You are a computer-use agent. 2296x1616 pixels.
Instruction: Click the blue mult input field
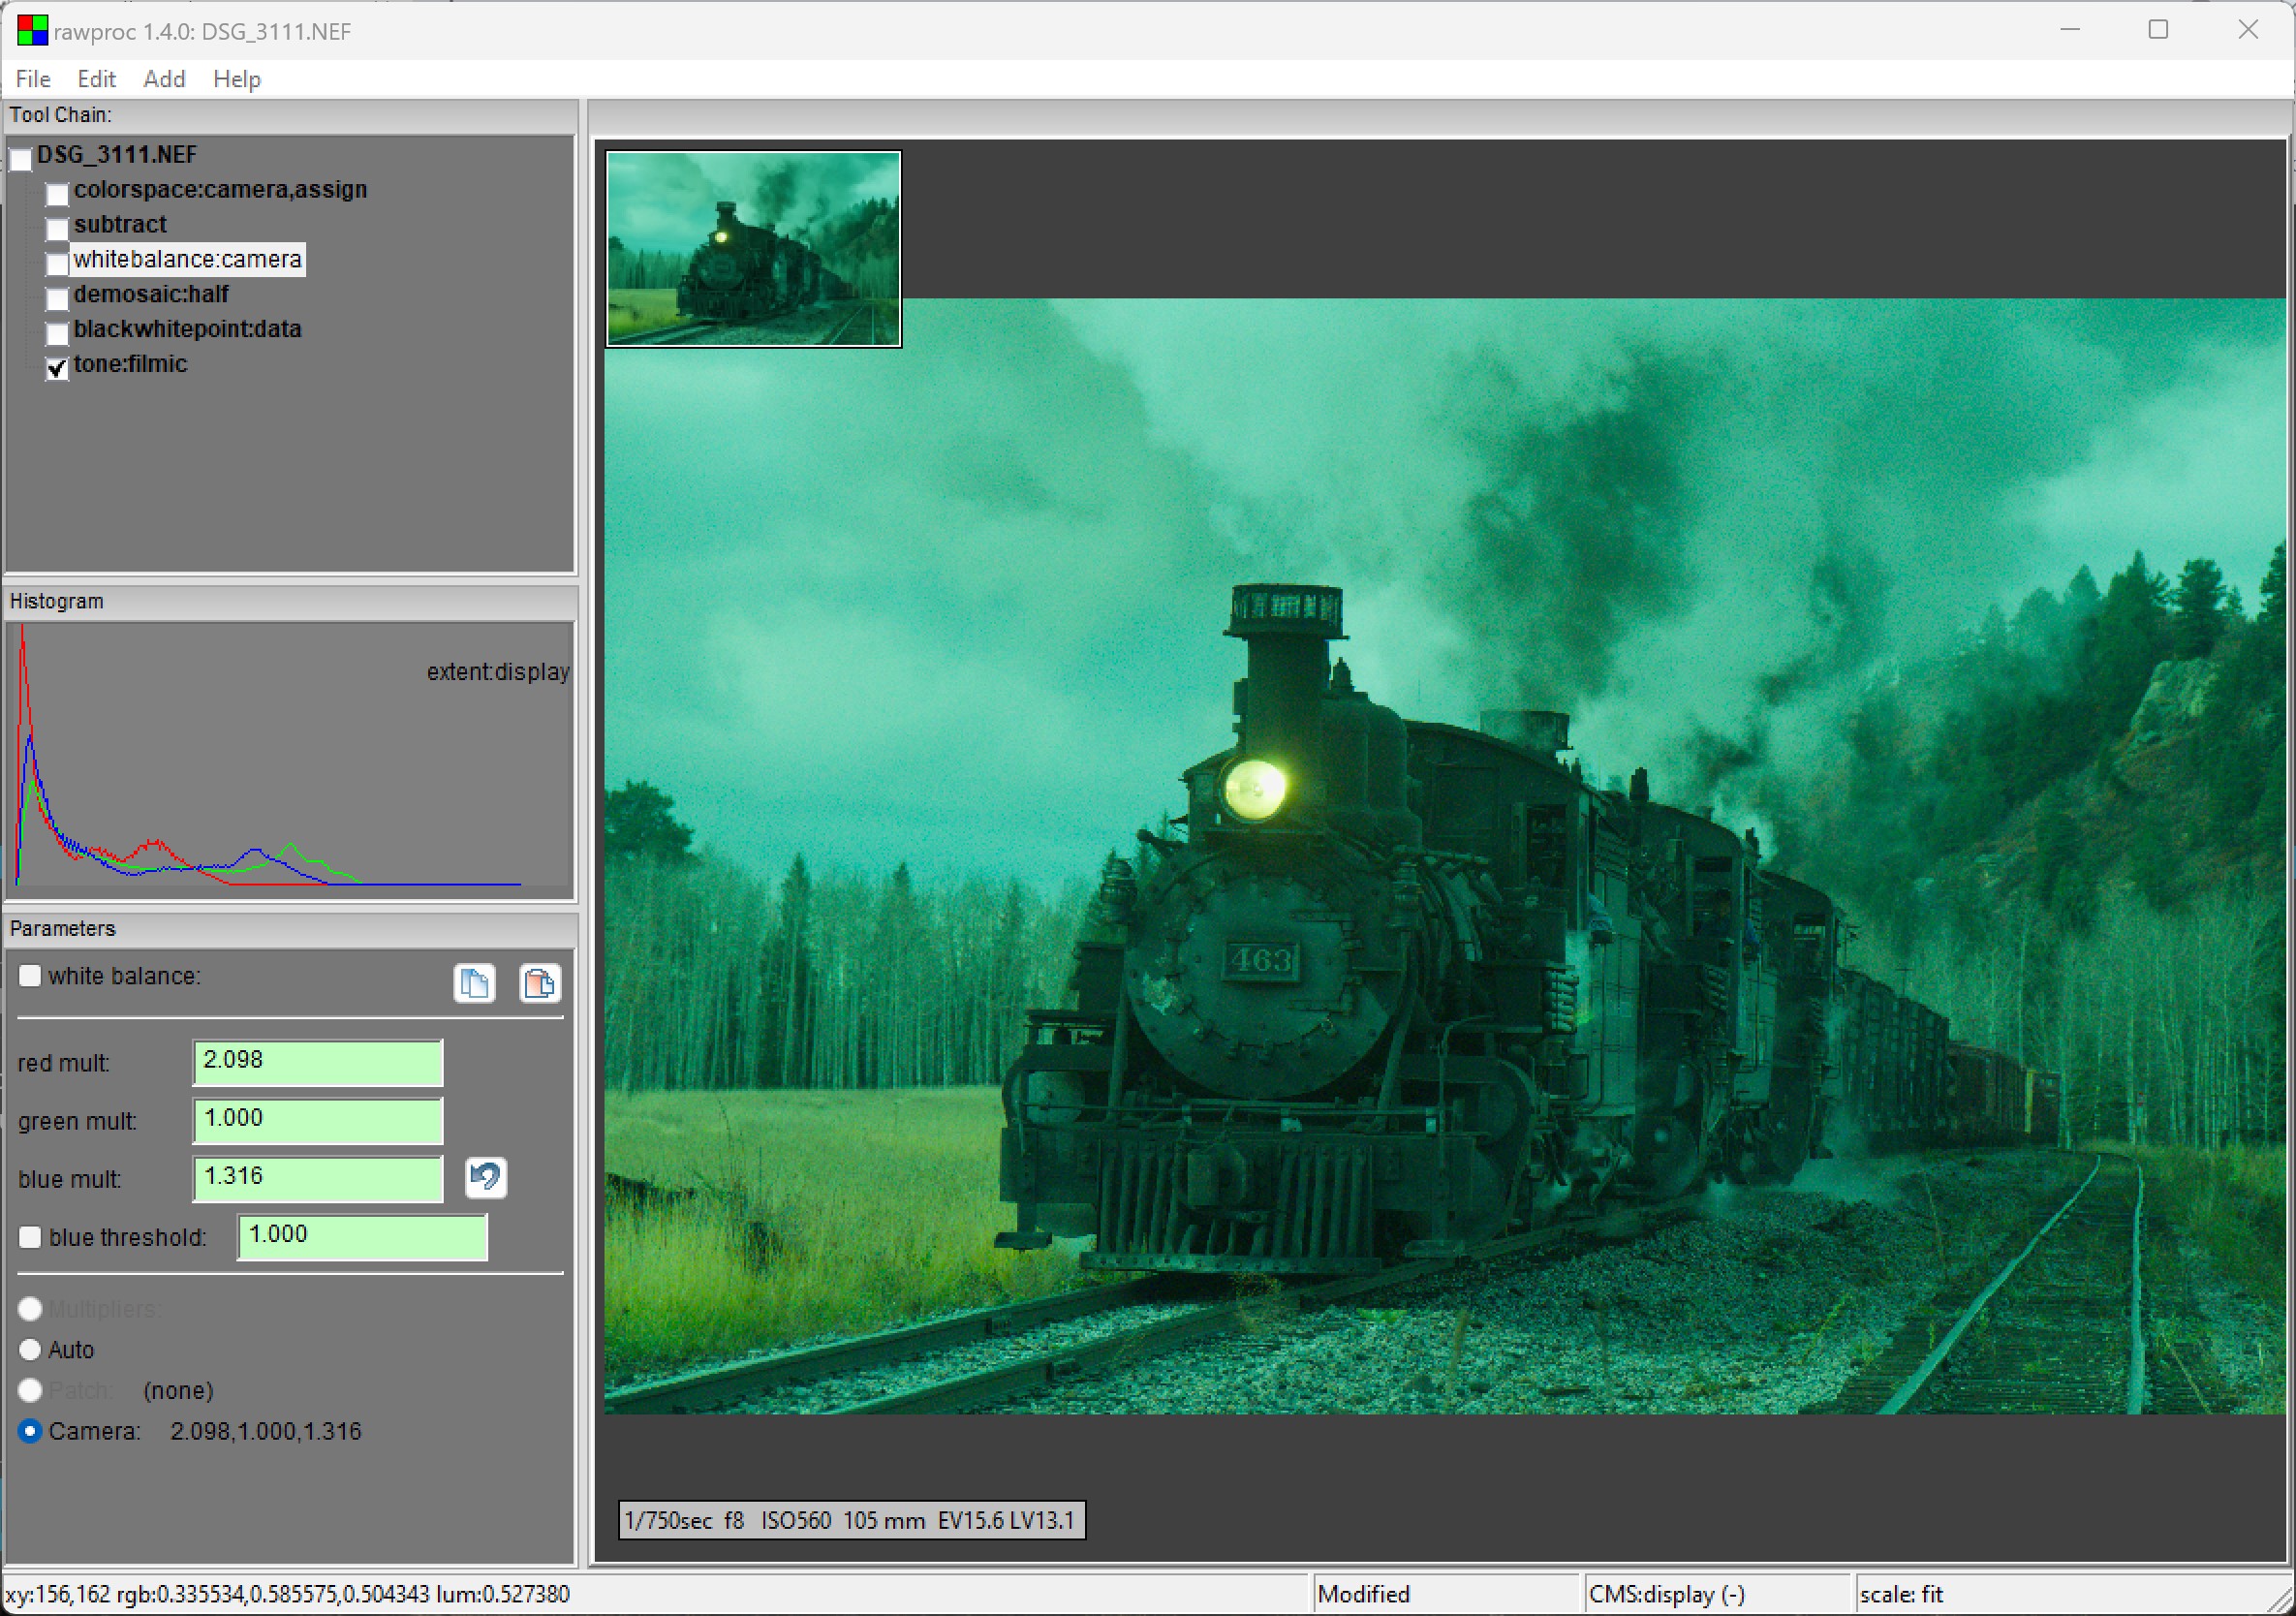pyautogui.click(x=317, y=1178)
